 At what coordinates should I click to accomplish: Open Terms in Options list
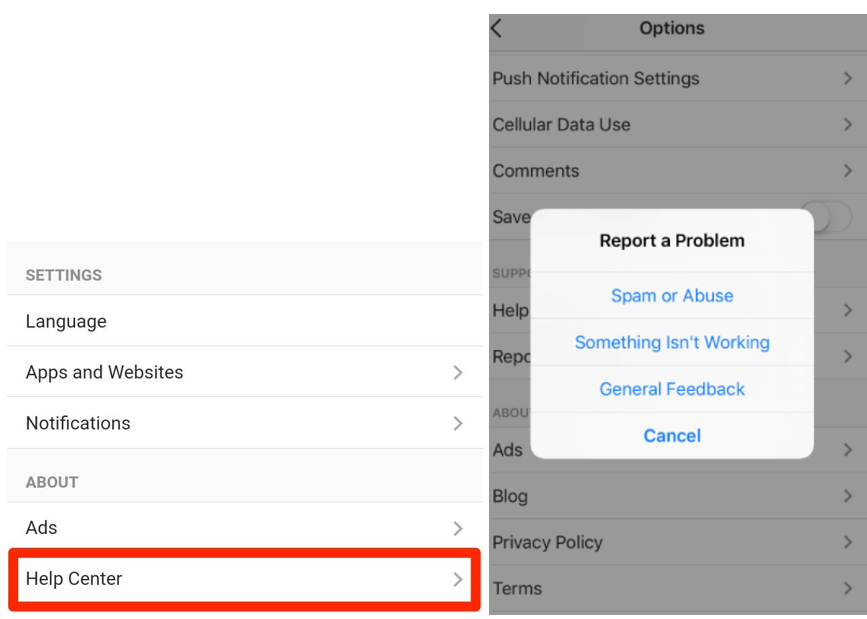[678, 589]
